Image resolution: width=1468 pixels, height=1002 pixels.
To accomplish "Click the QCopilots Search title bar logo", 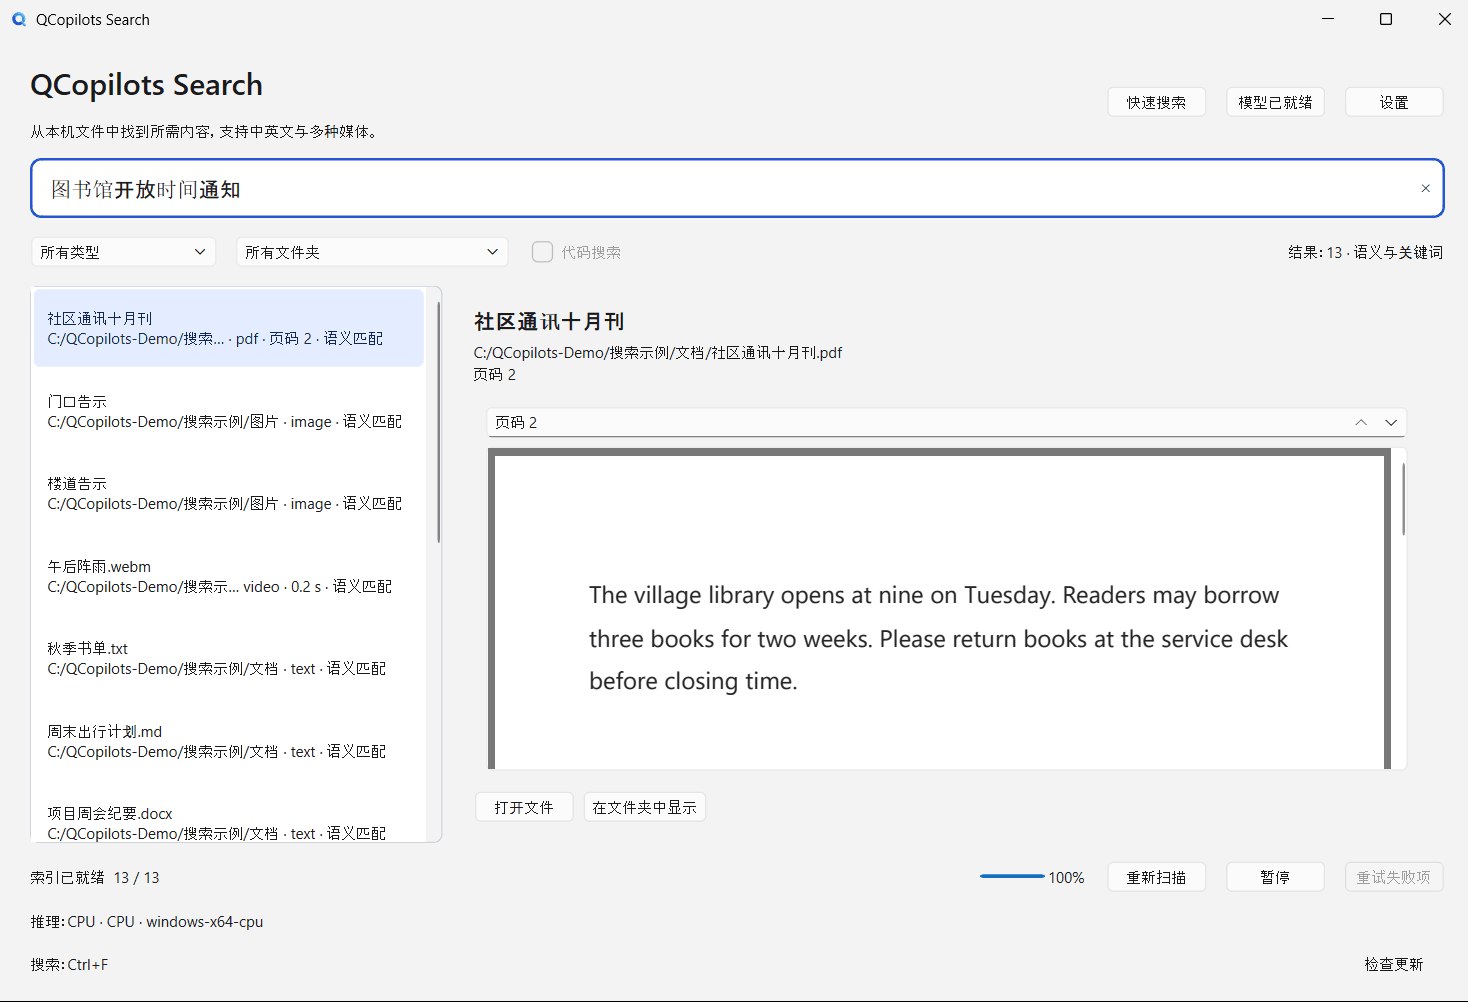I will coord(19,19).
